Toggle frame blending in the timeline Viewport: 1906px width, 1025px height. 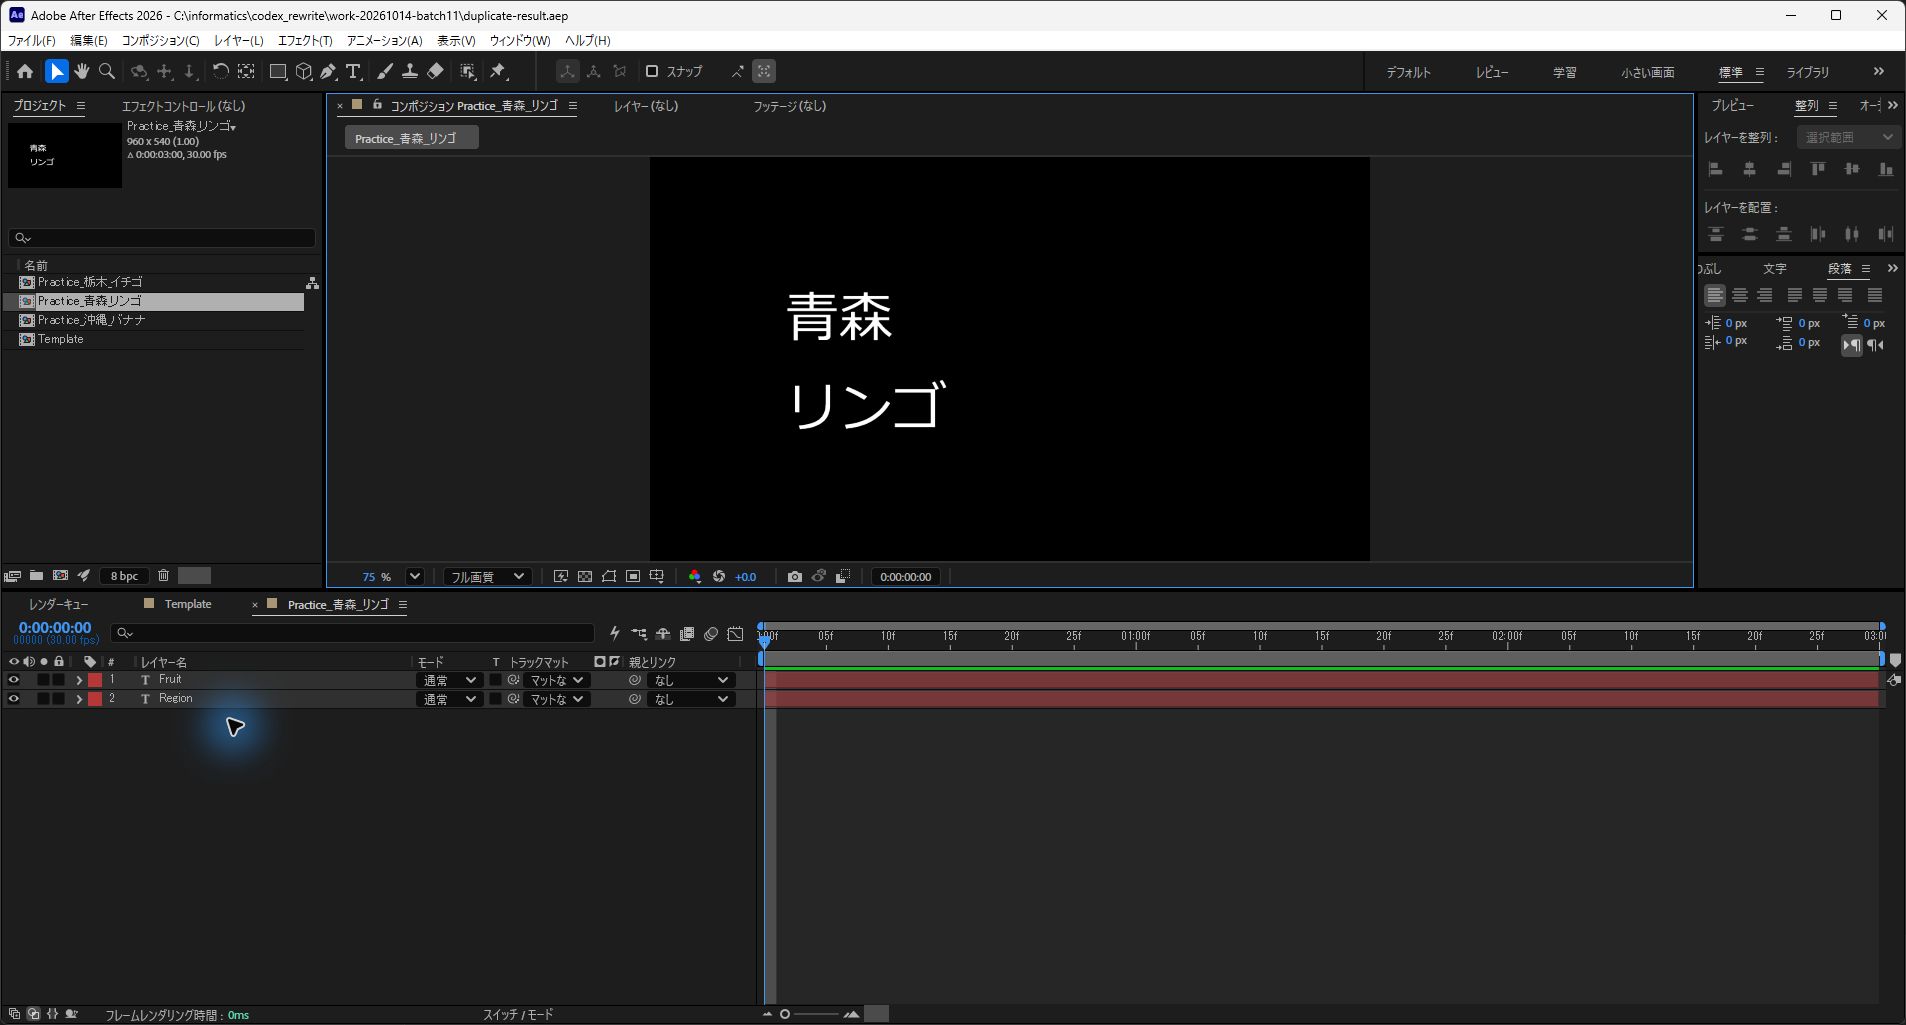pyautogui.click(x=687, y=633)
